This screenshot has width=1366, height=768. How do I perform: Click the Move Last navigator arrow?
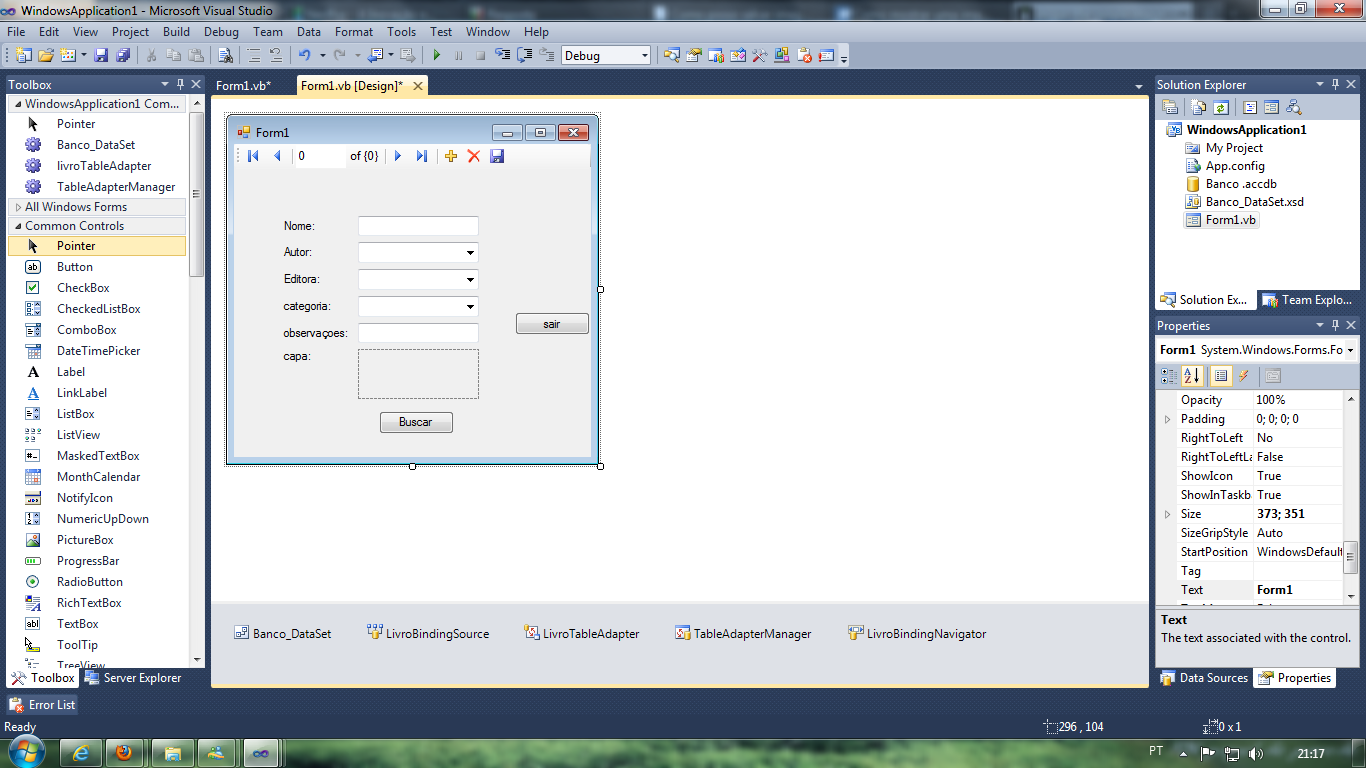click(421, 156)
